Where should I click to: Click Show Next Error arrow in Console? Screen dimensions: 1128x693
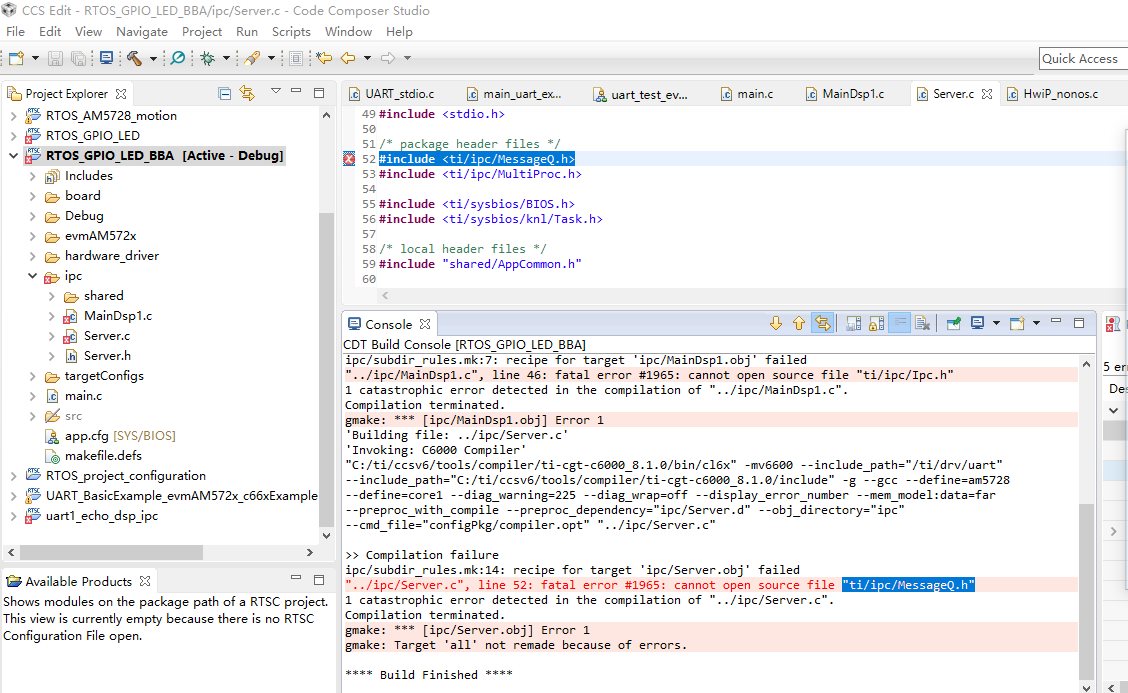(775, 323)
